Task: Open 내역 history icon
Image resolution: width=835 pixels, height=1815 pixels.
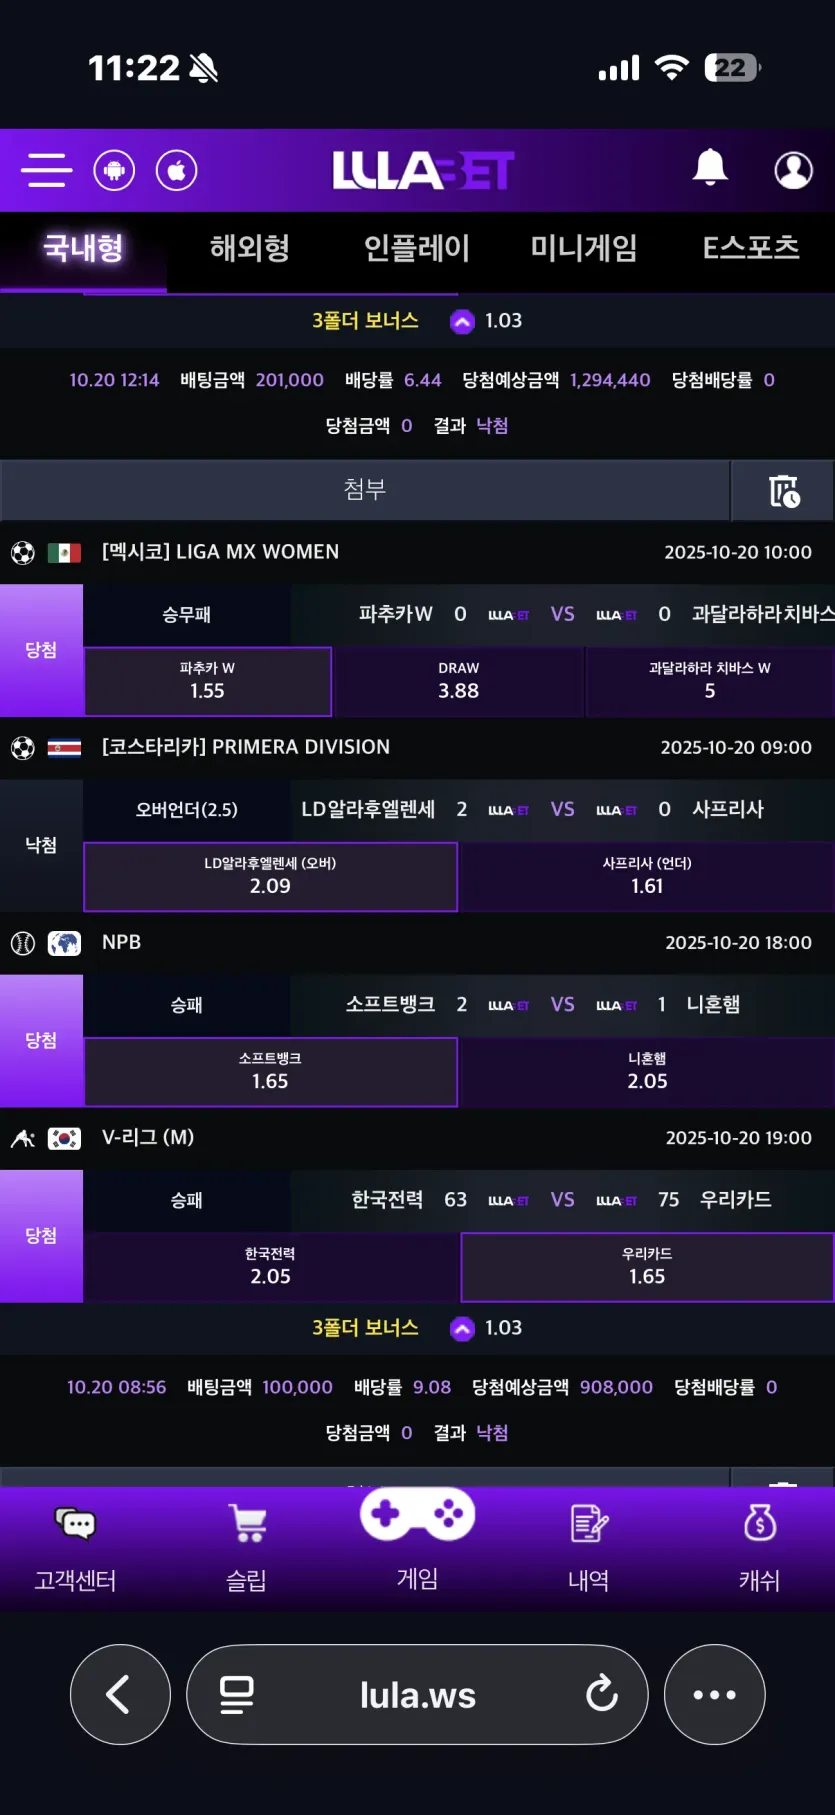Action: point(589,1524)
